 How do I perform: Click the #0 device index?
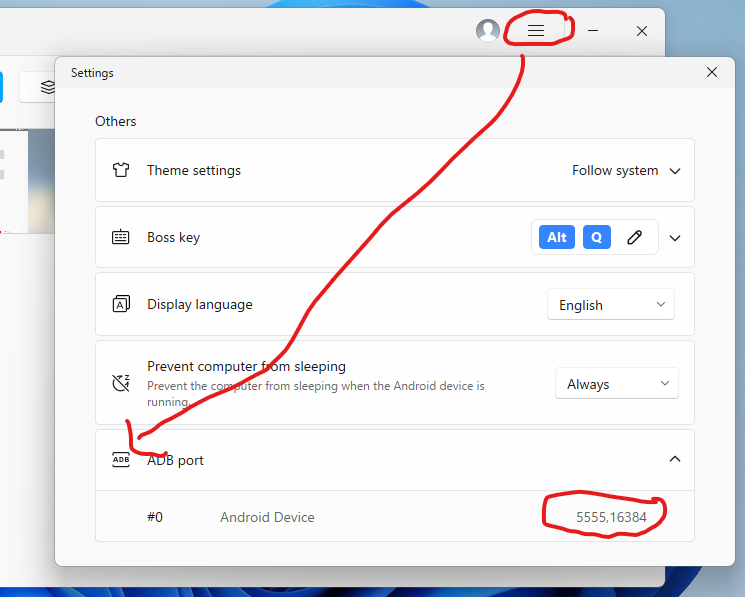click(155, 517)
